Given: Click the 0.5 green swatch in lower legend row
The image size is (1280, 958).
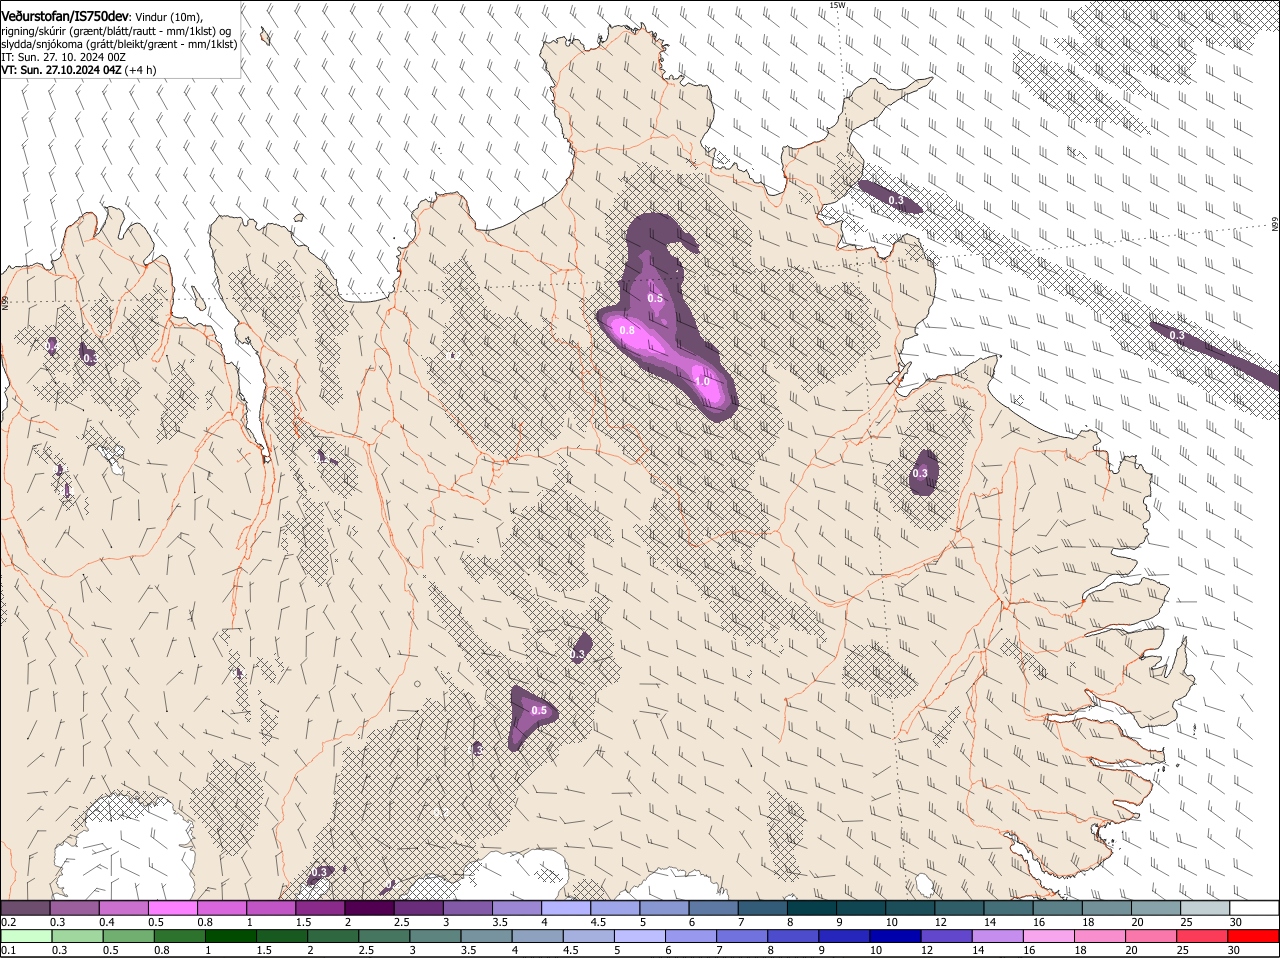Looking at the screenshot, I should pyautogui.click(x=129, y=935).
